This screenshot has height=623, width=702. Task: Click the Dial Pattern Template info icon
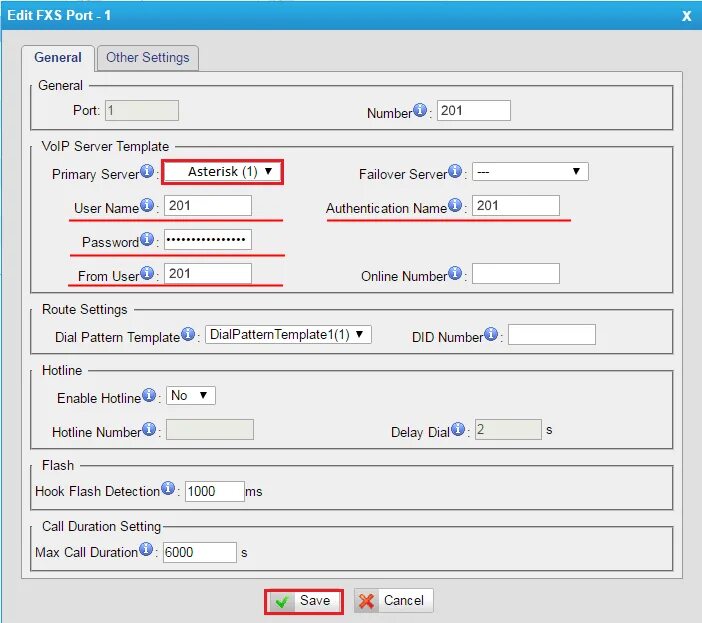188,334
